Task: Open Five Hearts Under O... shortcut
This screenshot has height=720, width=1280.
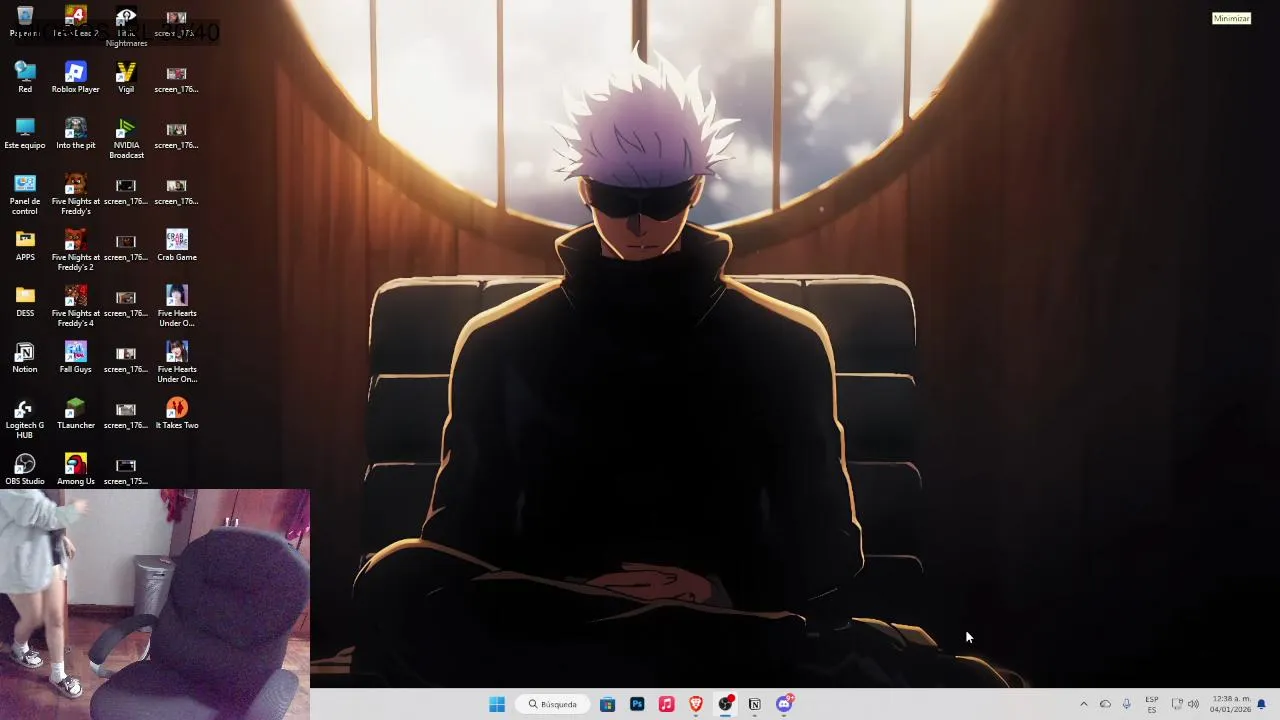Action: pyautogui.click(x=177, y=307)
